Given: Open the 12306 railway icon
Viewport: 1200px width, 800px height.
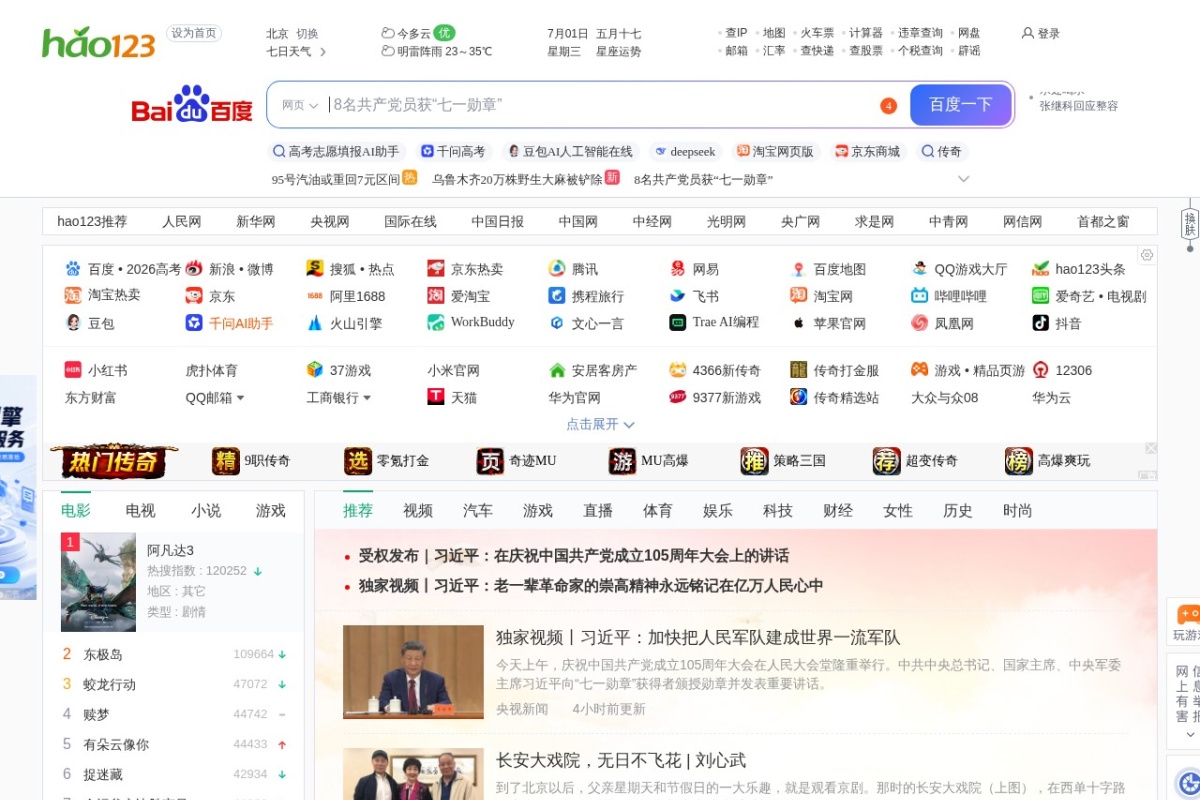Looking at the screenshot, I should point(1041,370).
